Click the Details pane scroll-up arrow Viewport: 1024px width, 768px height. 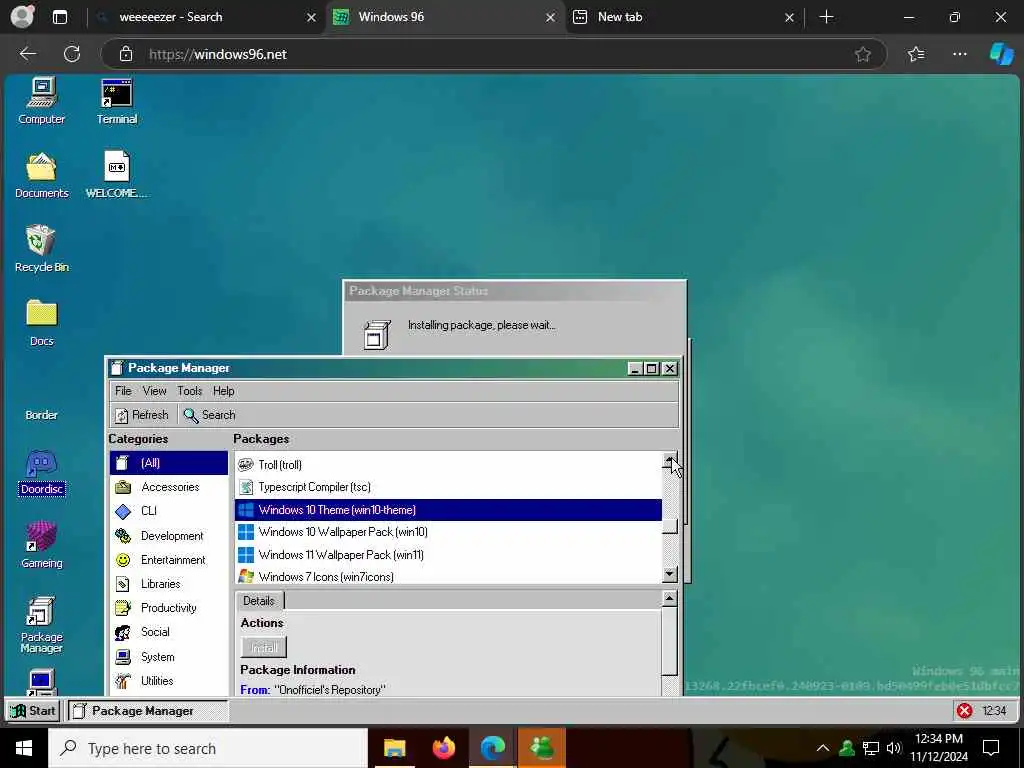tap(669, 598)
